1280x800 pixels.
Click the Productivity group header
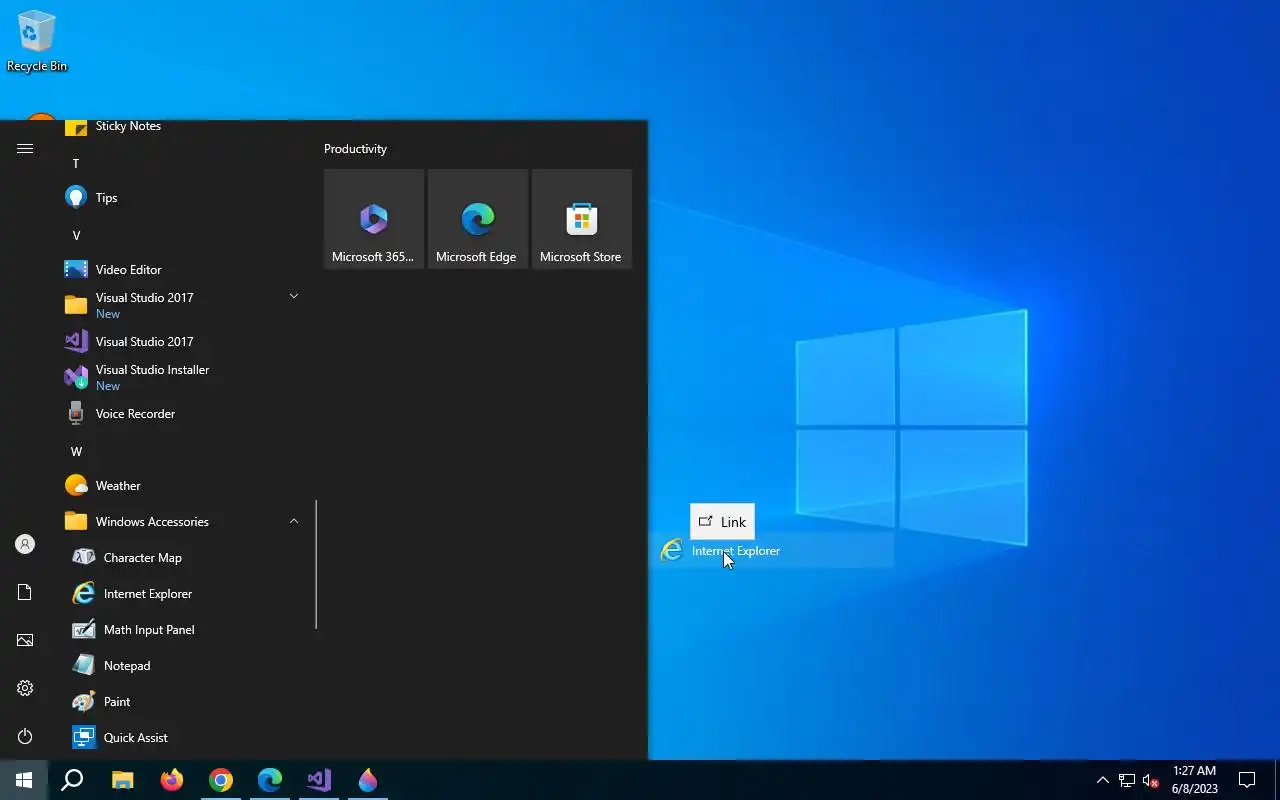pos(355,149)
